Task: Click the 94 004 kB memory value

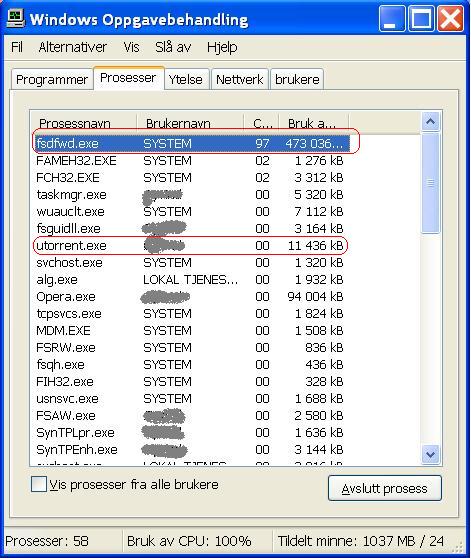Action: point(315,297)
